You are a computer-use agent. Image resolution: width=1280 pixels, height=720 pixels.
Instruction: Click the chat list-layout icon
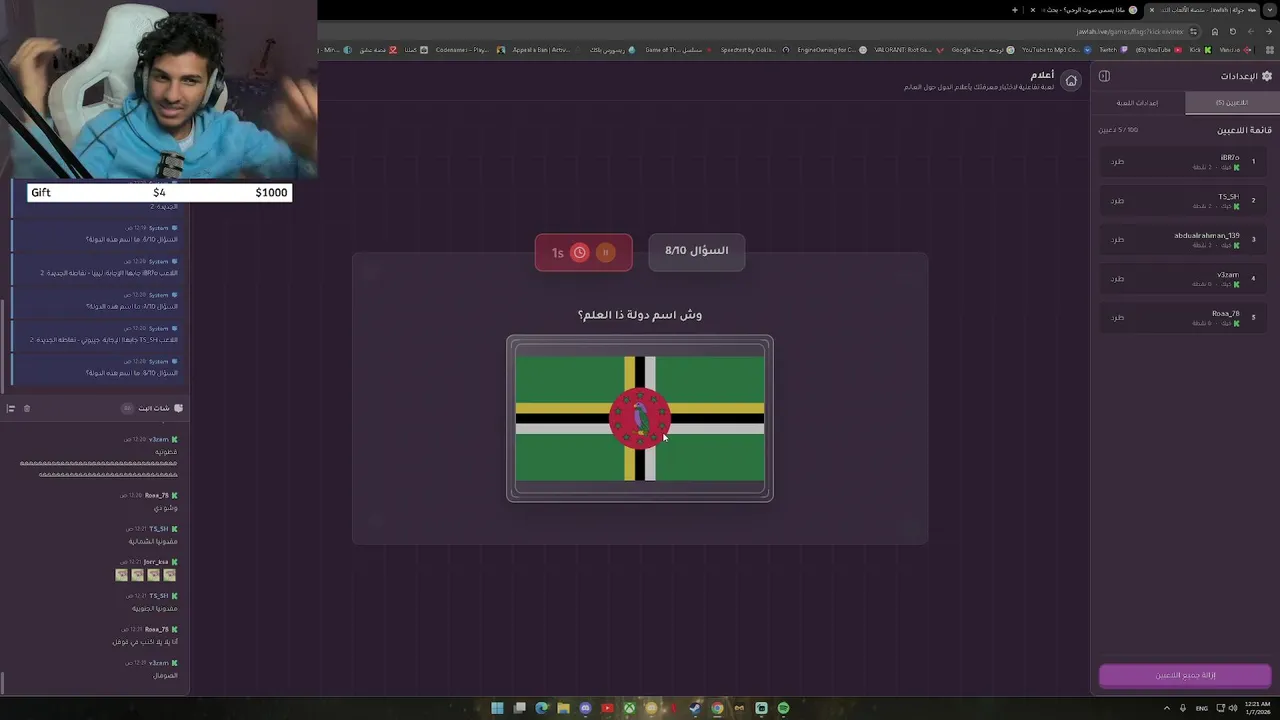pyautogui.click(x=11, y=408)
